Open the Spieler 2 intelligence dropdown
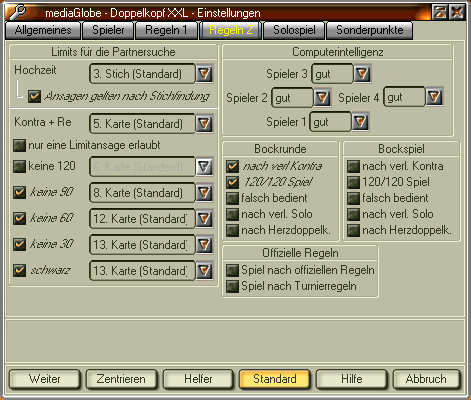471x400 pixels. (322, 98)
